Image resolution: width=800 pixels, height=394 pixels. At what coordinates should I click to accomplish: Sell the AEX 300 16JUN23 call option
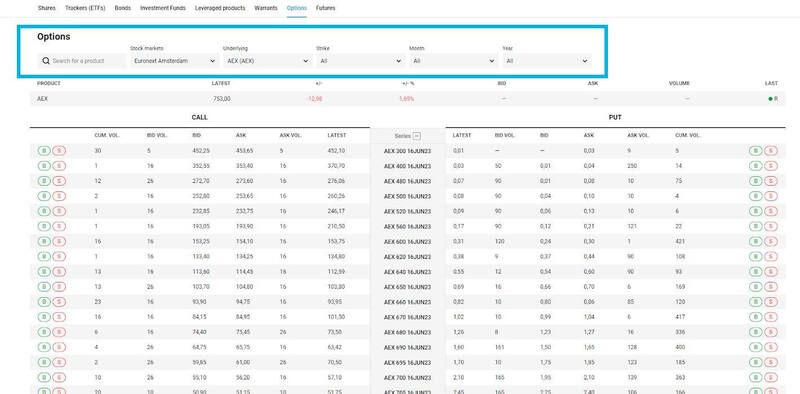[x=59, y=151]
